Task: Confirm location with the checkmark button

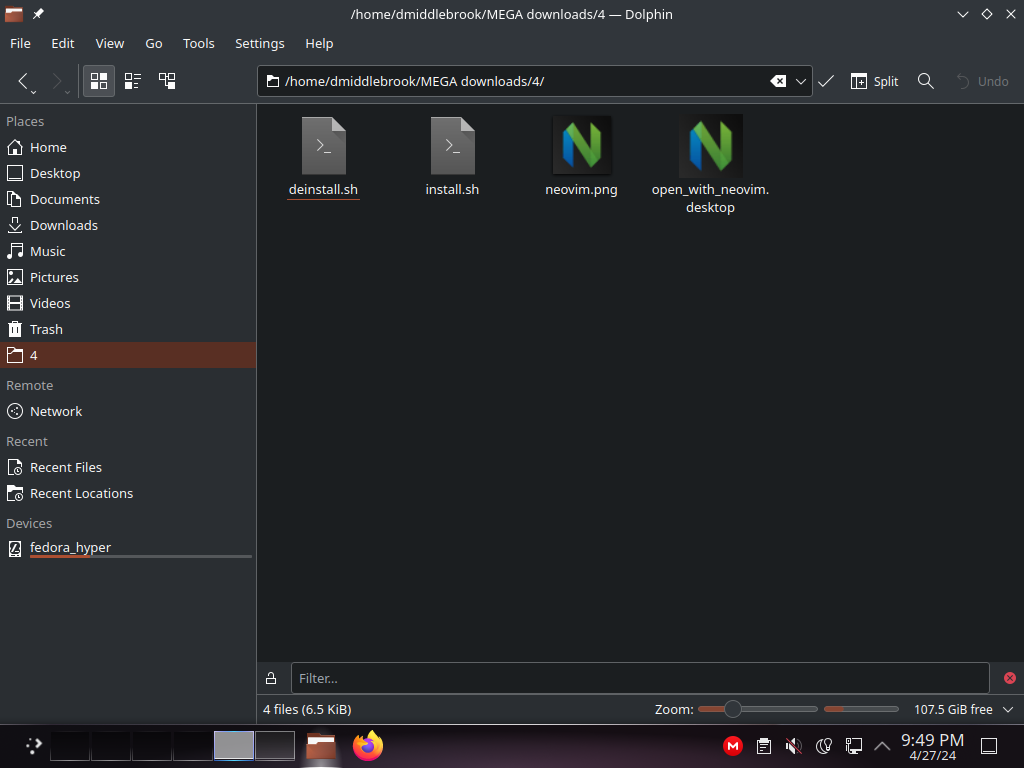Action: (x=826, y=81)
